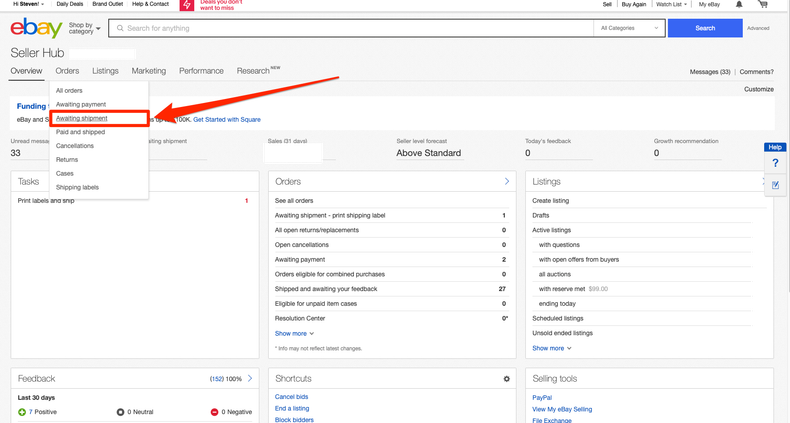The height and width of the screenshot is (423, 790).
Task: Open Shortcuts gear settings
Action: 506,379
